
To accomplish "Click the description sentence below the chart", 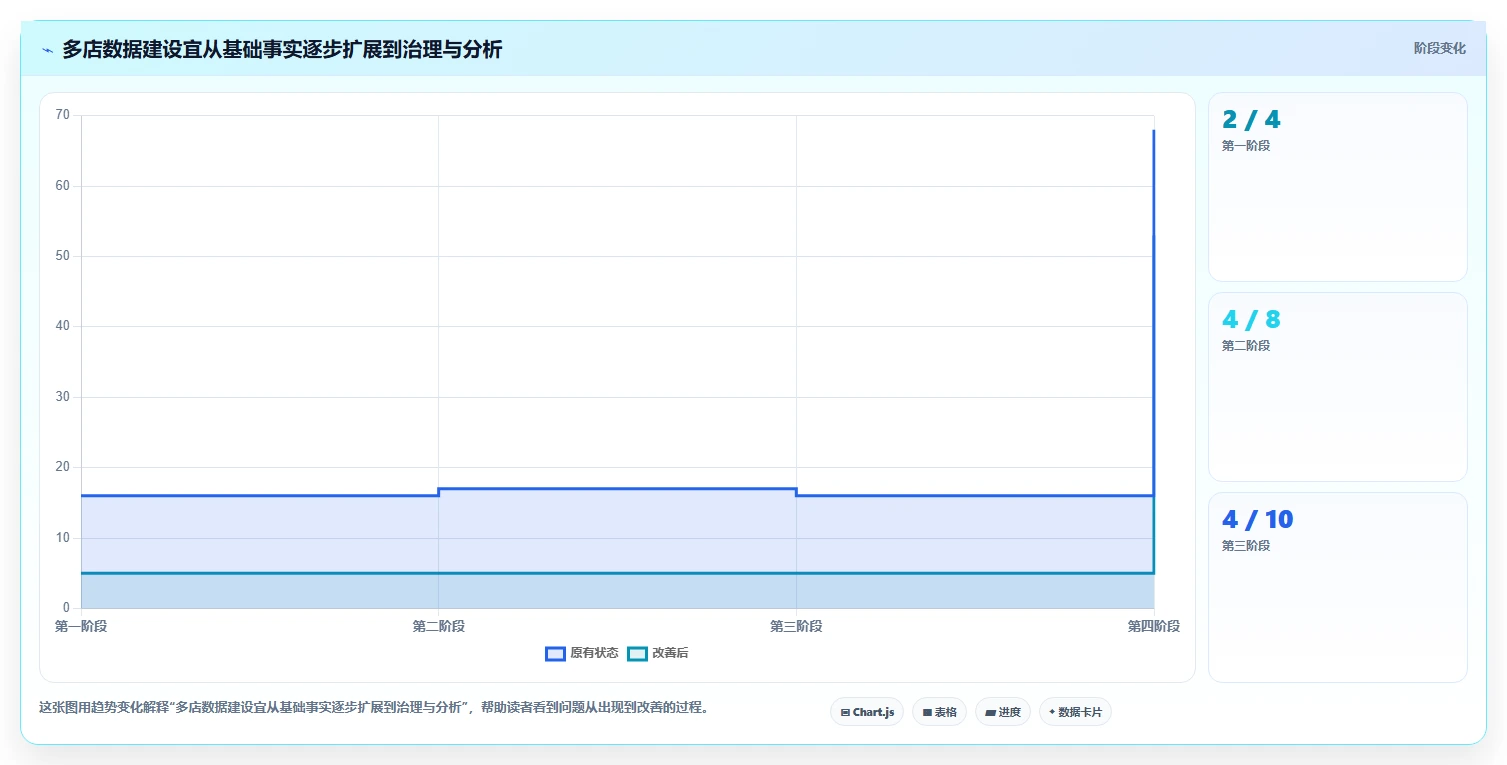I will [x=375, y=707].
